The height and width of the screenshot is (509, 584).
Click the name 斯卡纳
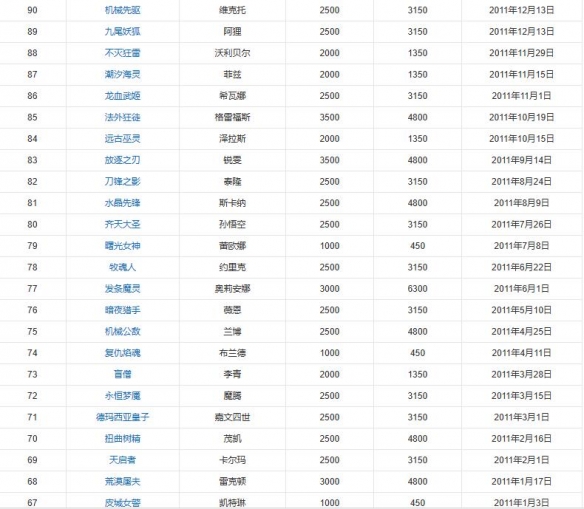(232, 203)
